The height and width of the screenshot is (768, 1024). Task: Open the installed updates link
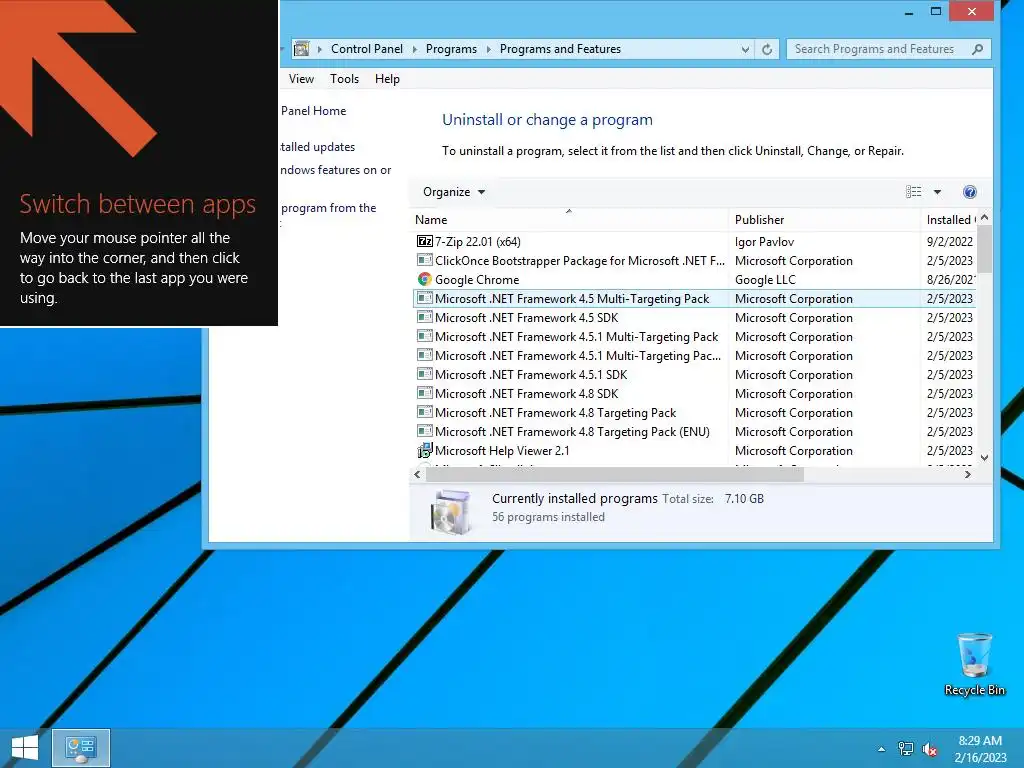[x=317, y=147]
